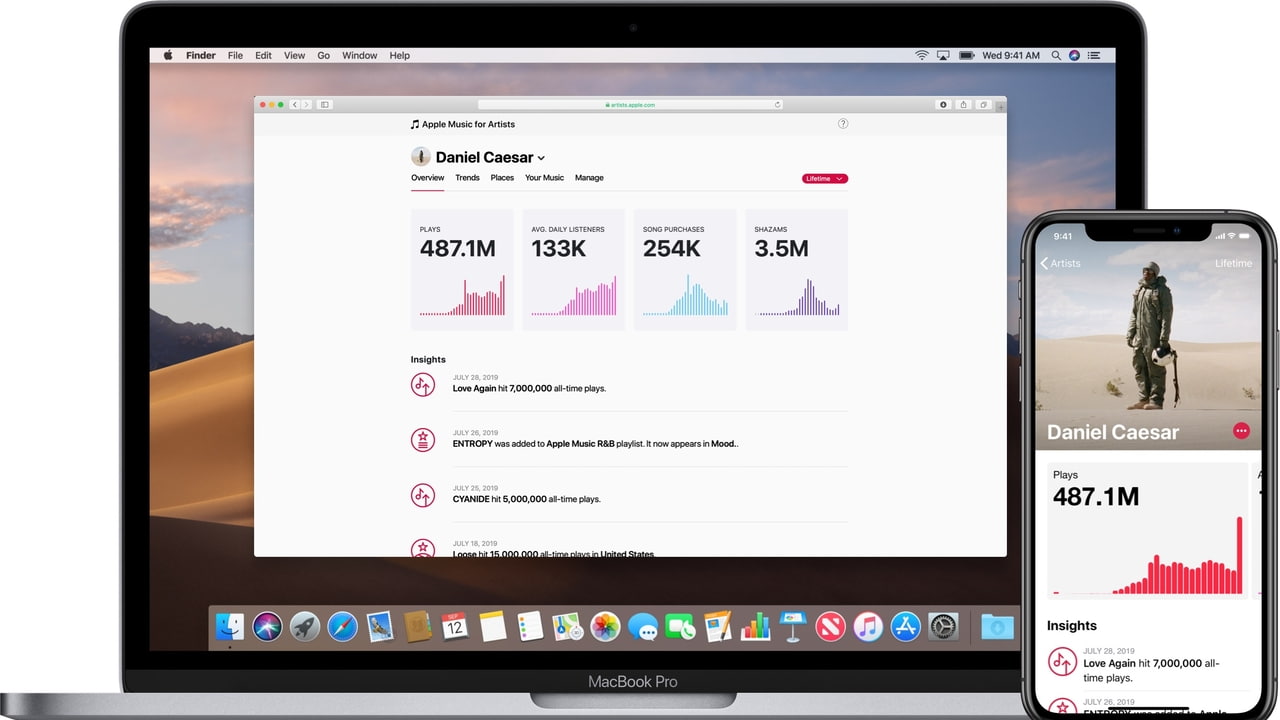Toggle the Safari sidebar button
This screenshot has width=1280, height=720.
tap(325, 104)
